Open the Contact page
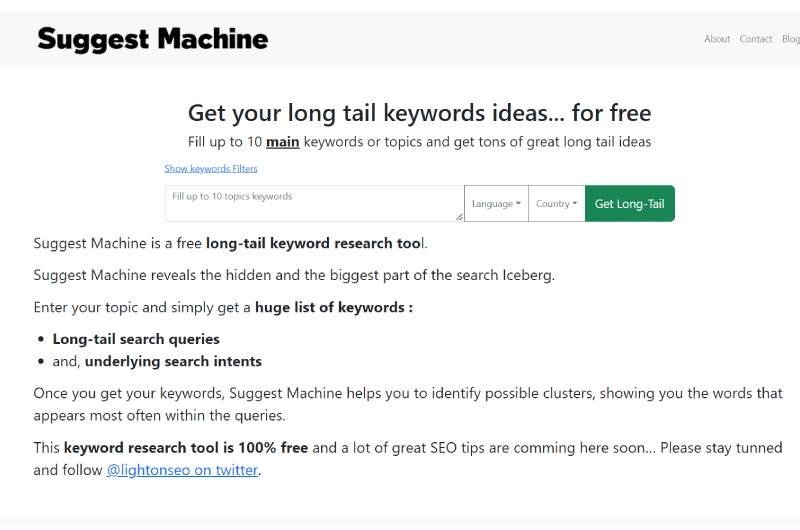Image resolution: width=800 pixels, height=530 pixels. point(756,39)
